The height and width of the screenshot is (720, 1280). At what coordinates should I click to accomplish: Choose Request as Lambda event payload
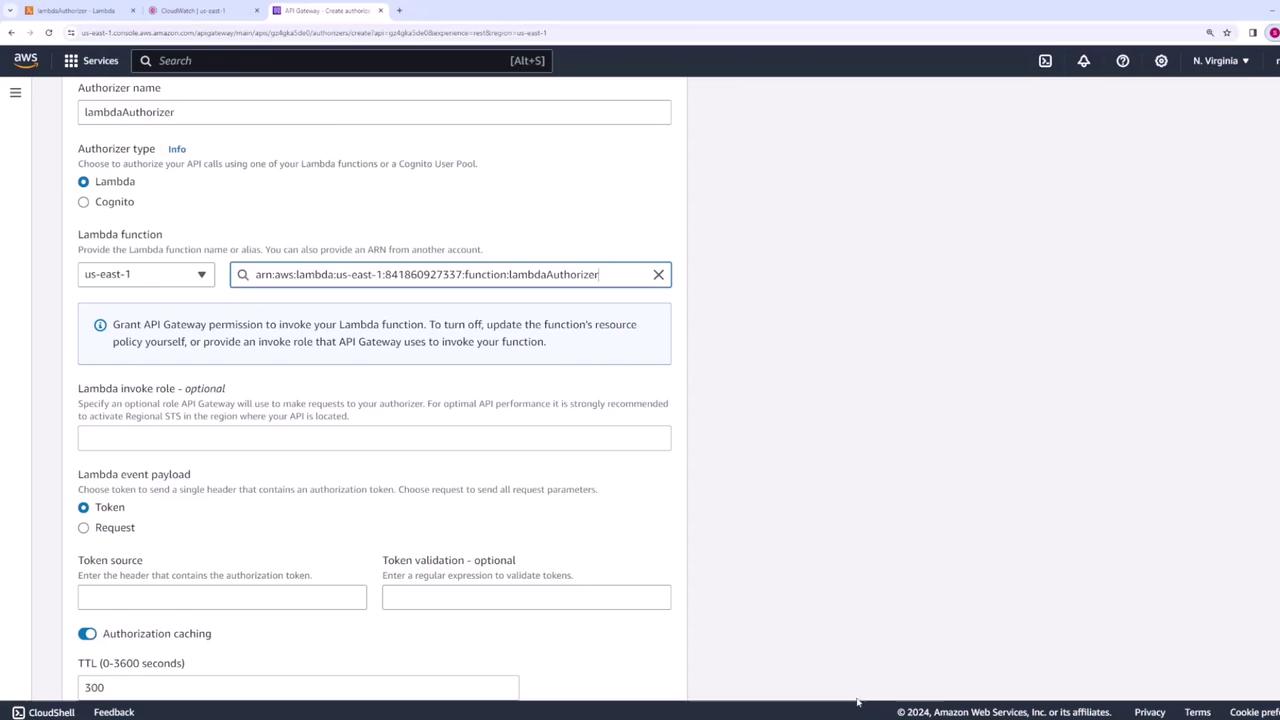click(x=83, y=528)
